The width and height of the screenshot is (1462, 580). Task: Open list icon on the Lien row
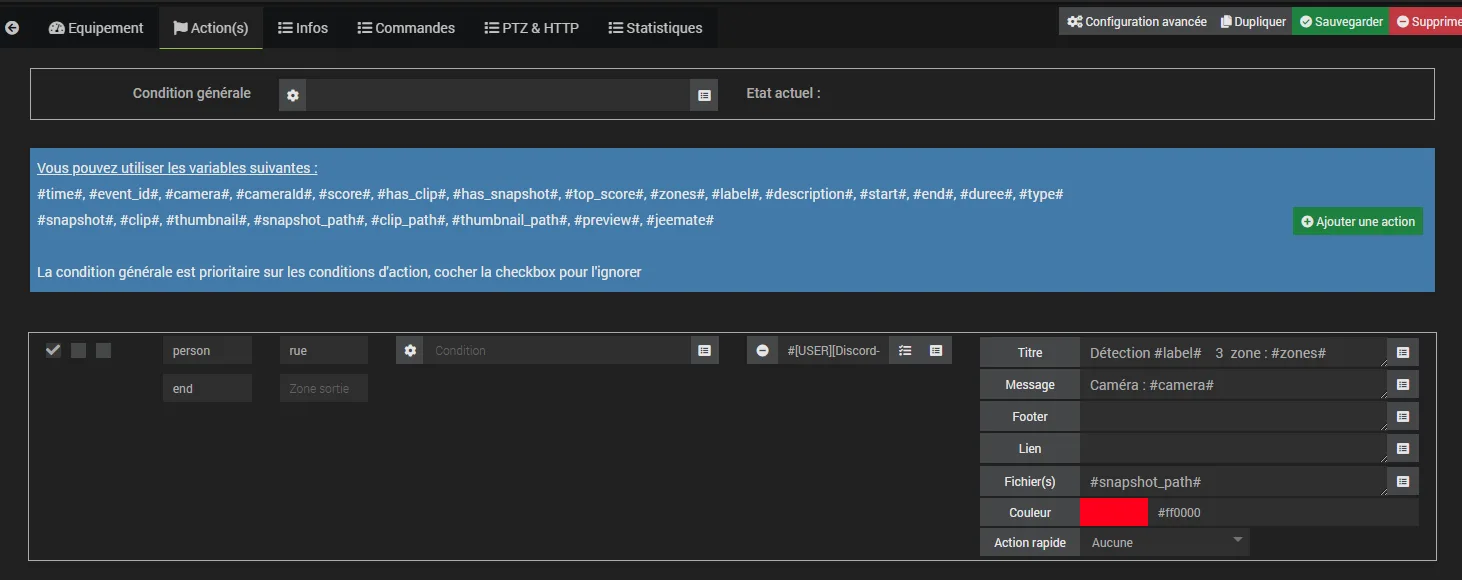click(1403, 448)
